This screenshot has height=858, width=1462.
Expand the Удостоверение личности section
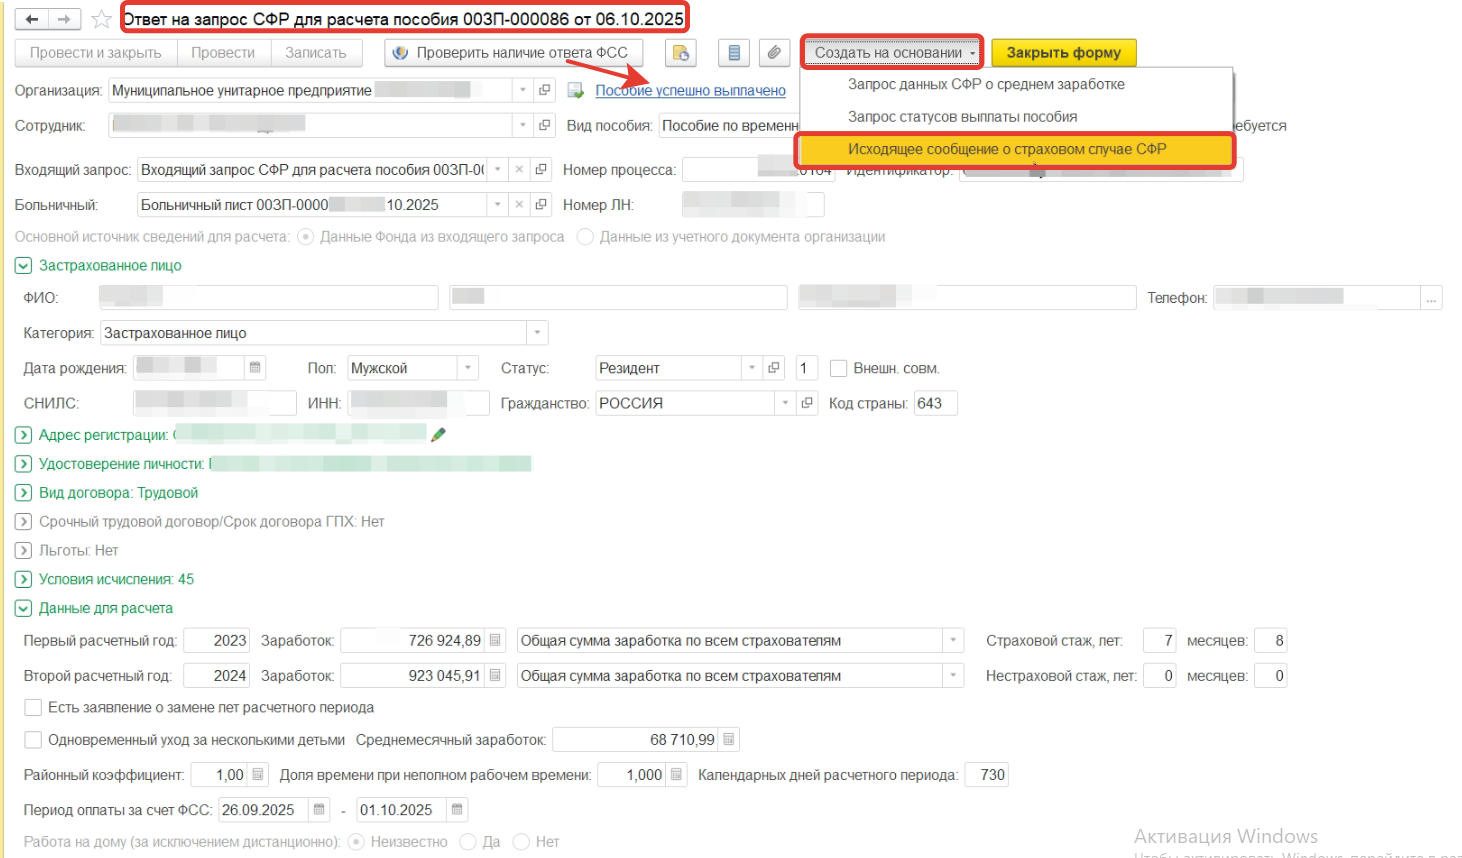tap(24, 464)
